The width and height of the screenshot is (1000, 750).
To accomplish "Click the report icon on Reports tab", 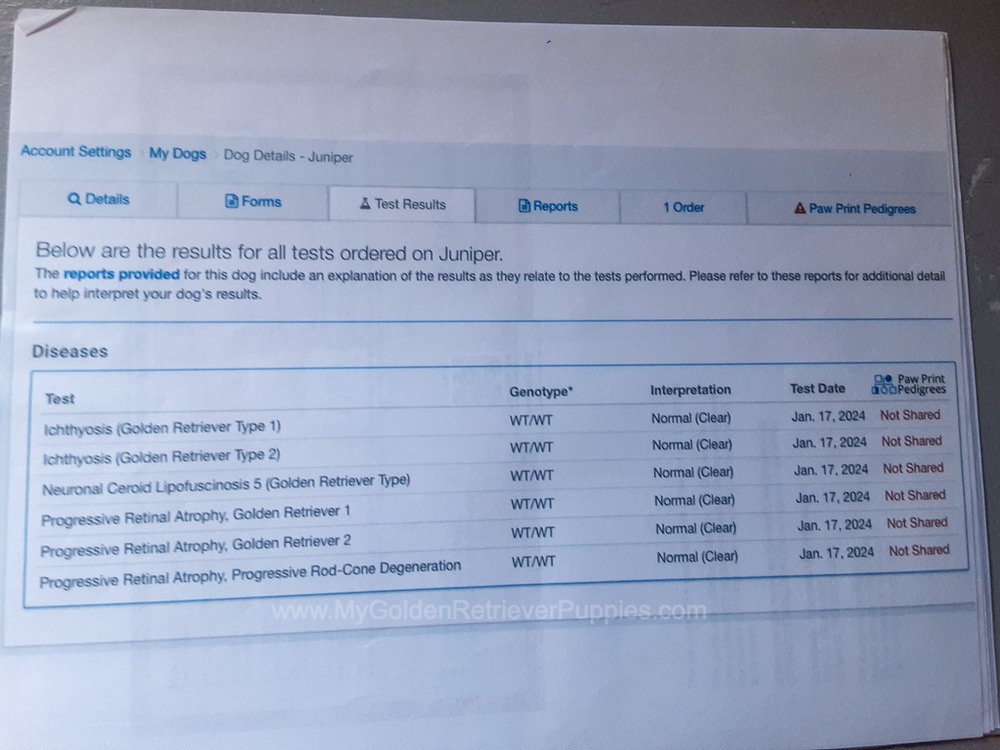I will (524, 206).
